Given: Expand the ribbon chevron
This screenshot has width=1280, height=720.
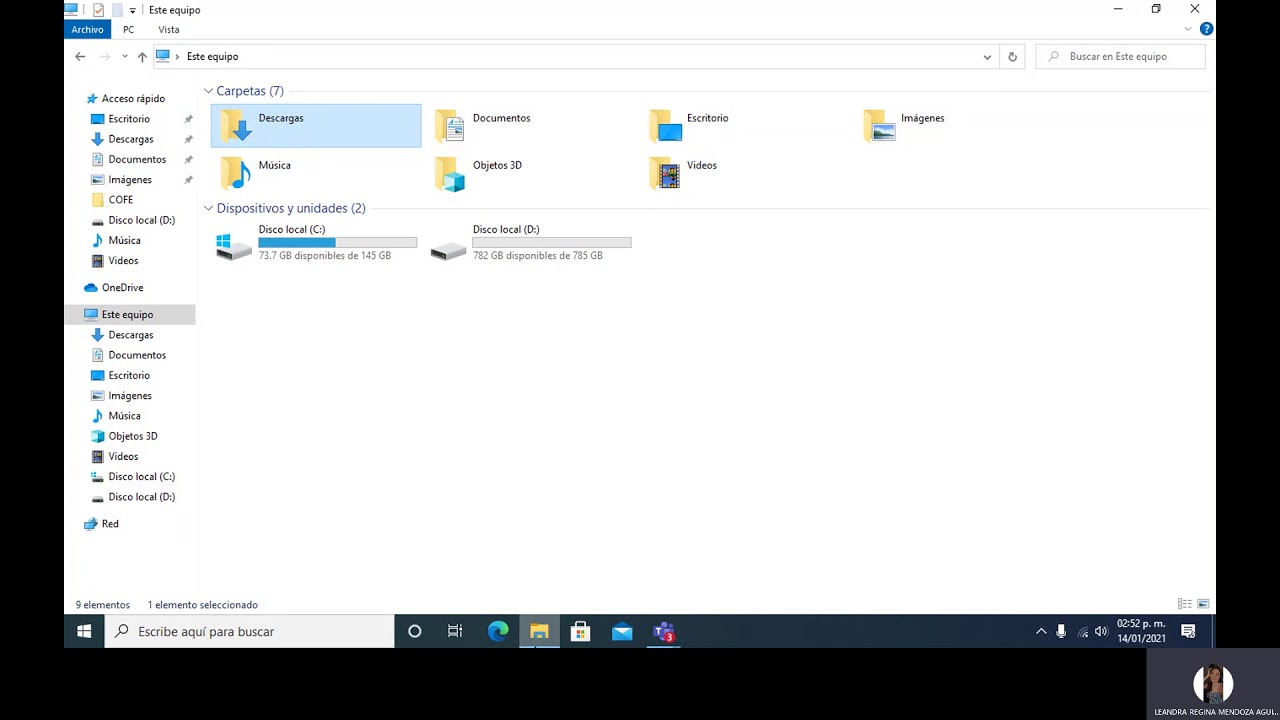Looking at the screenshot, I should pos(1188,29).
